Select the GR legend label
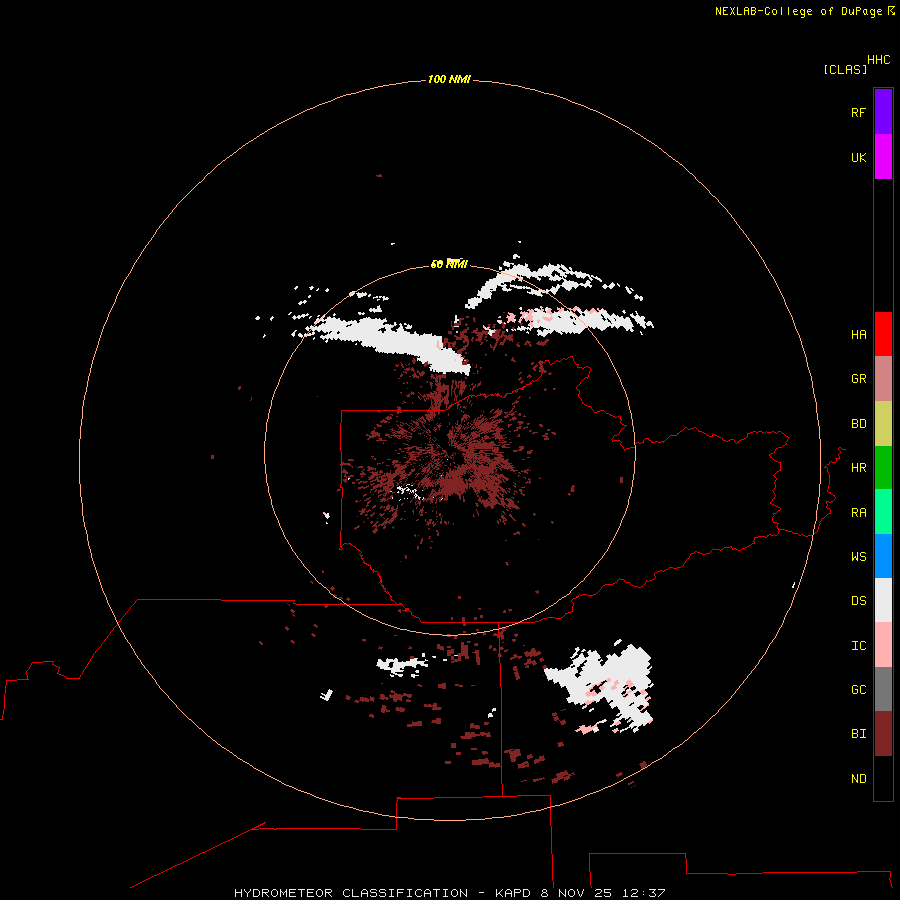This screenshot has height=900, width=900. (x=858, y=379)
